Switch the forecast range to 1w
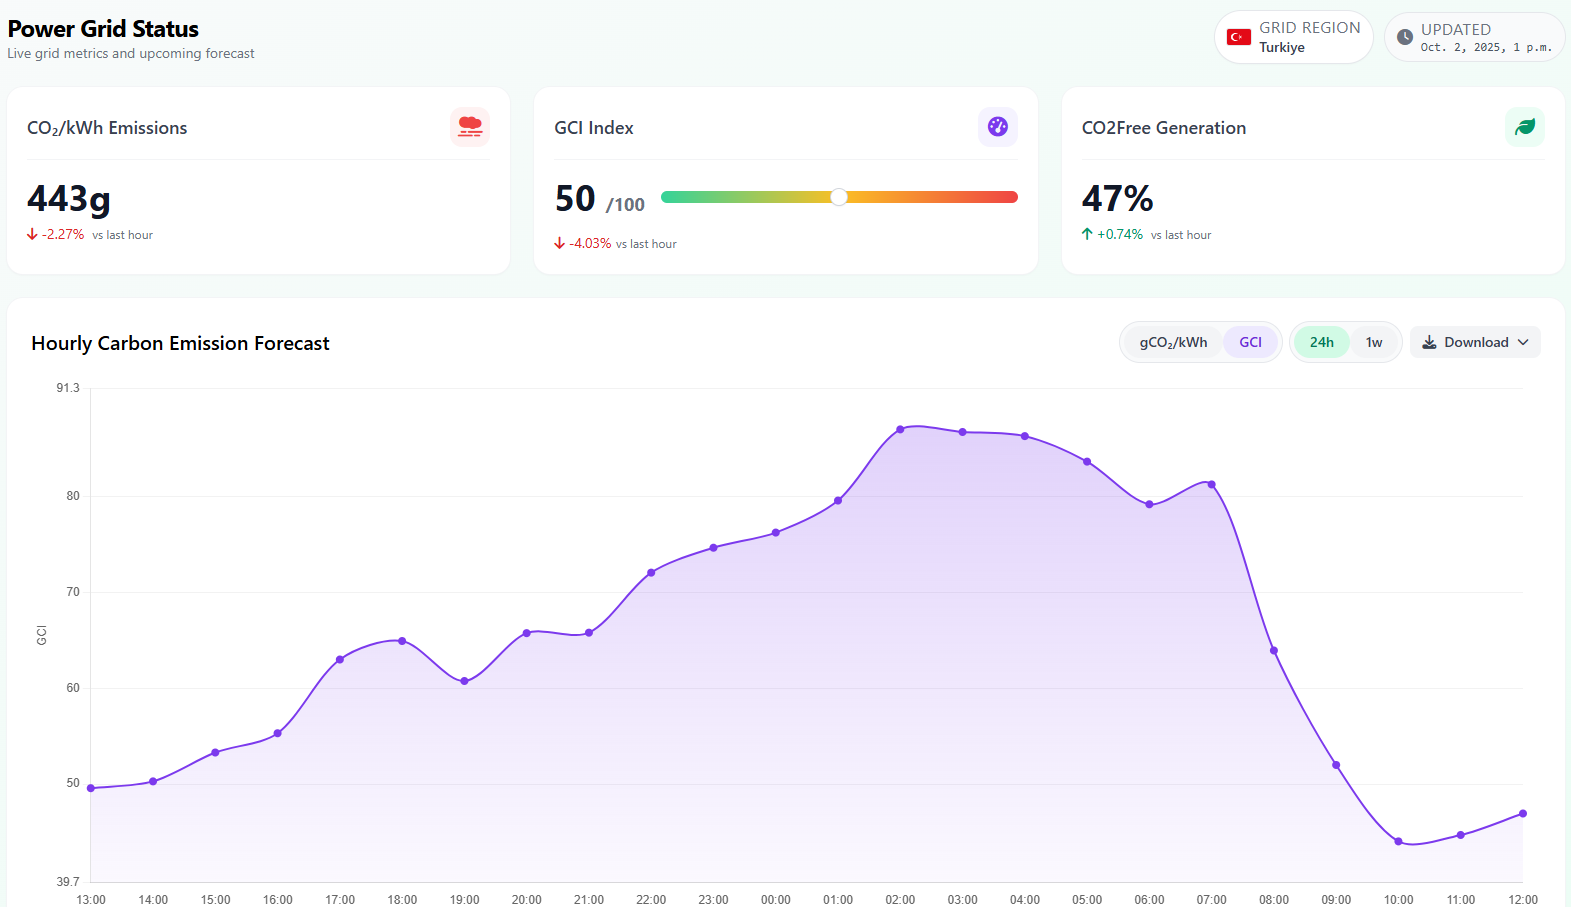Viewport: 1571px width, 907px height. tap(1374, 342)
